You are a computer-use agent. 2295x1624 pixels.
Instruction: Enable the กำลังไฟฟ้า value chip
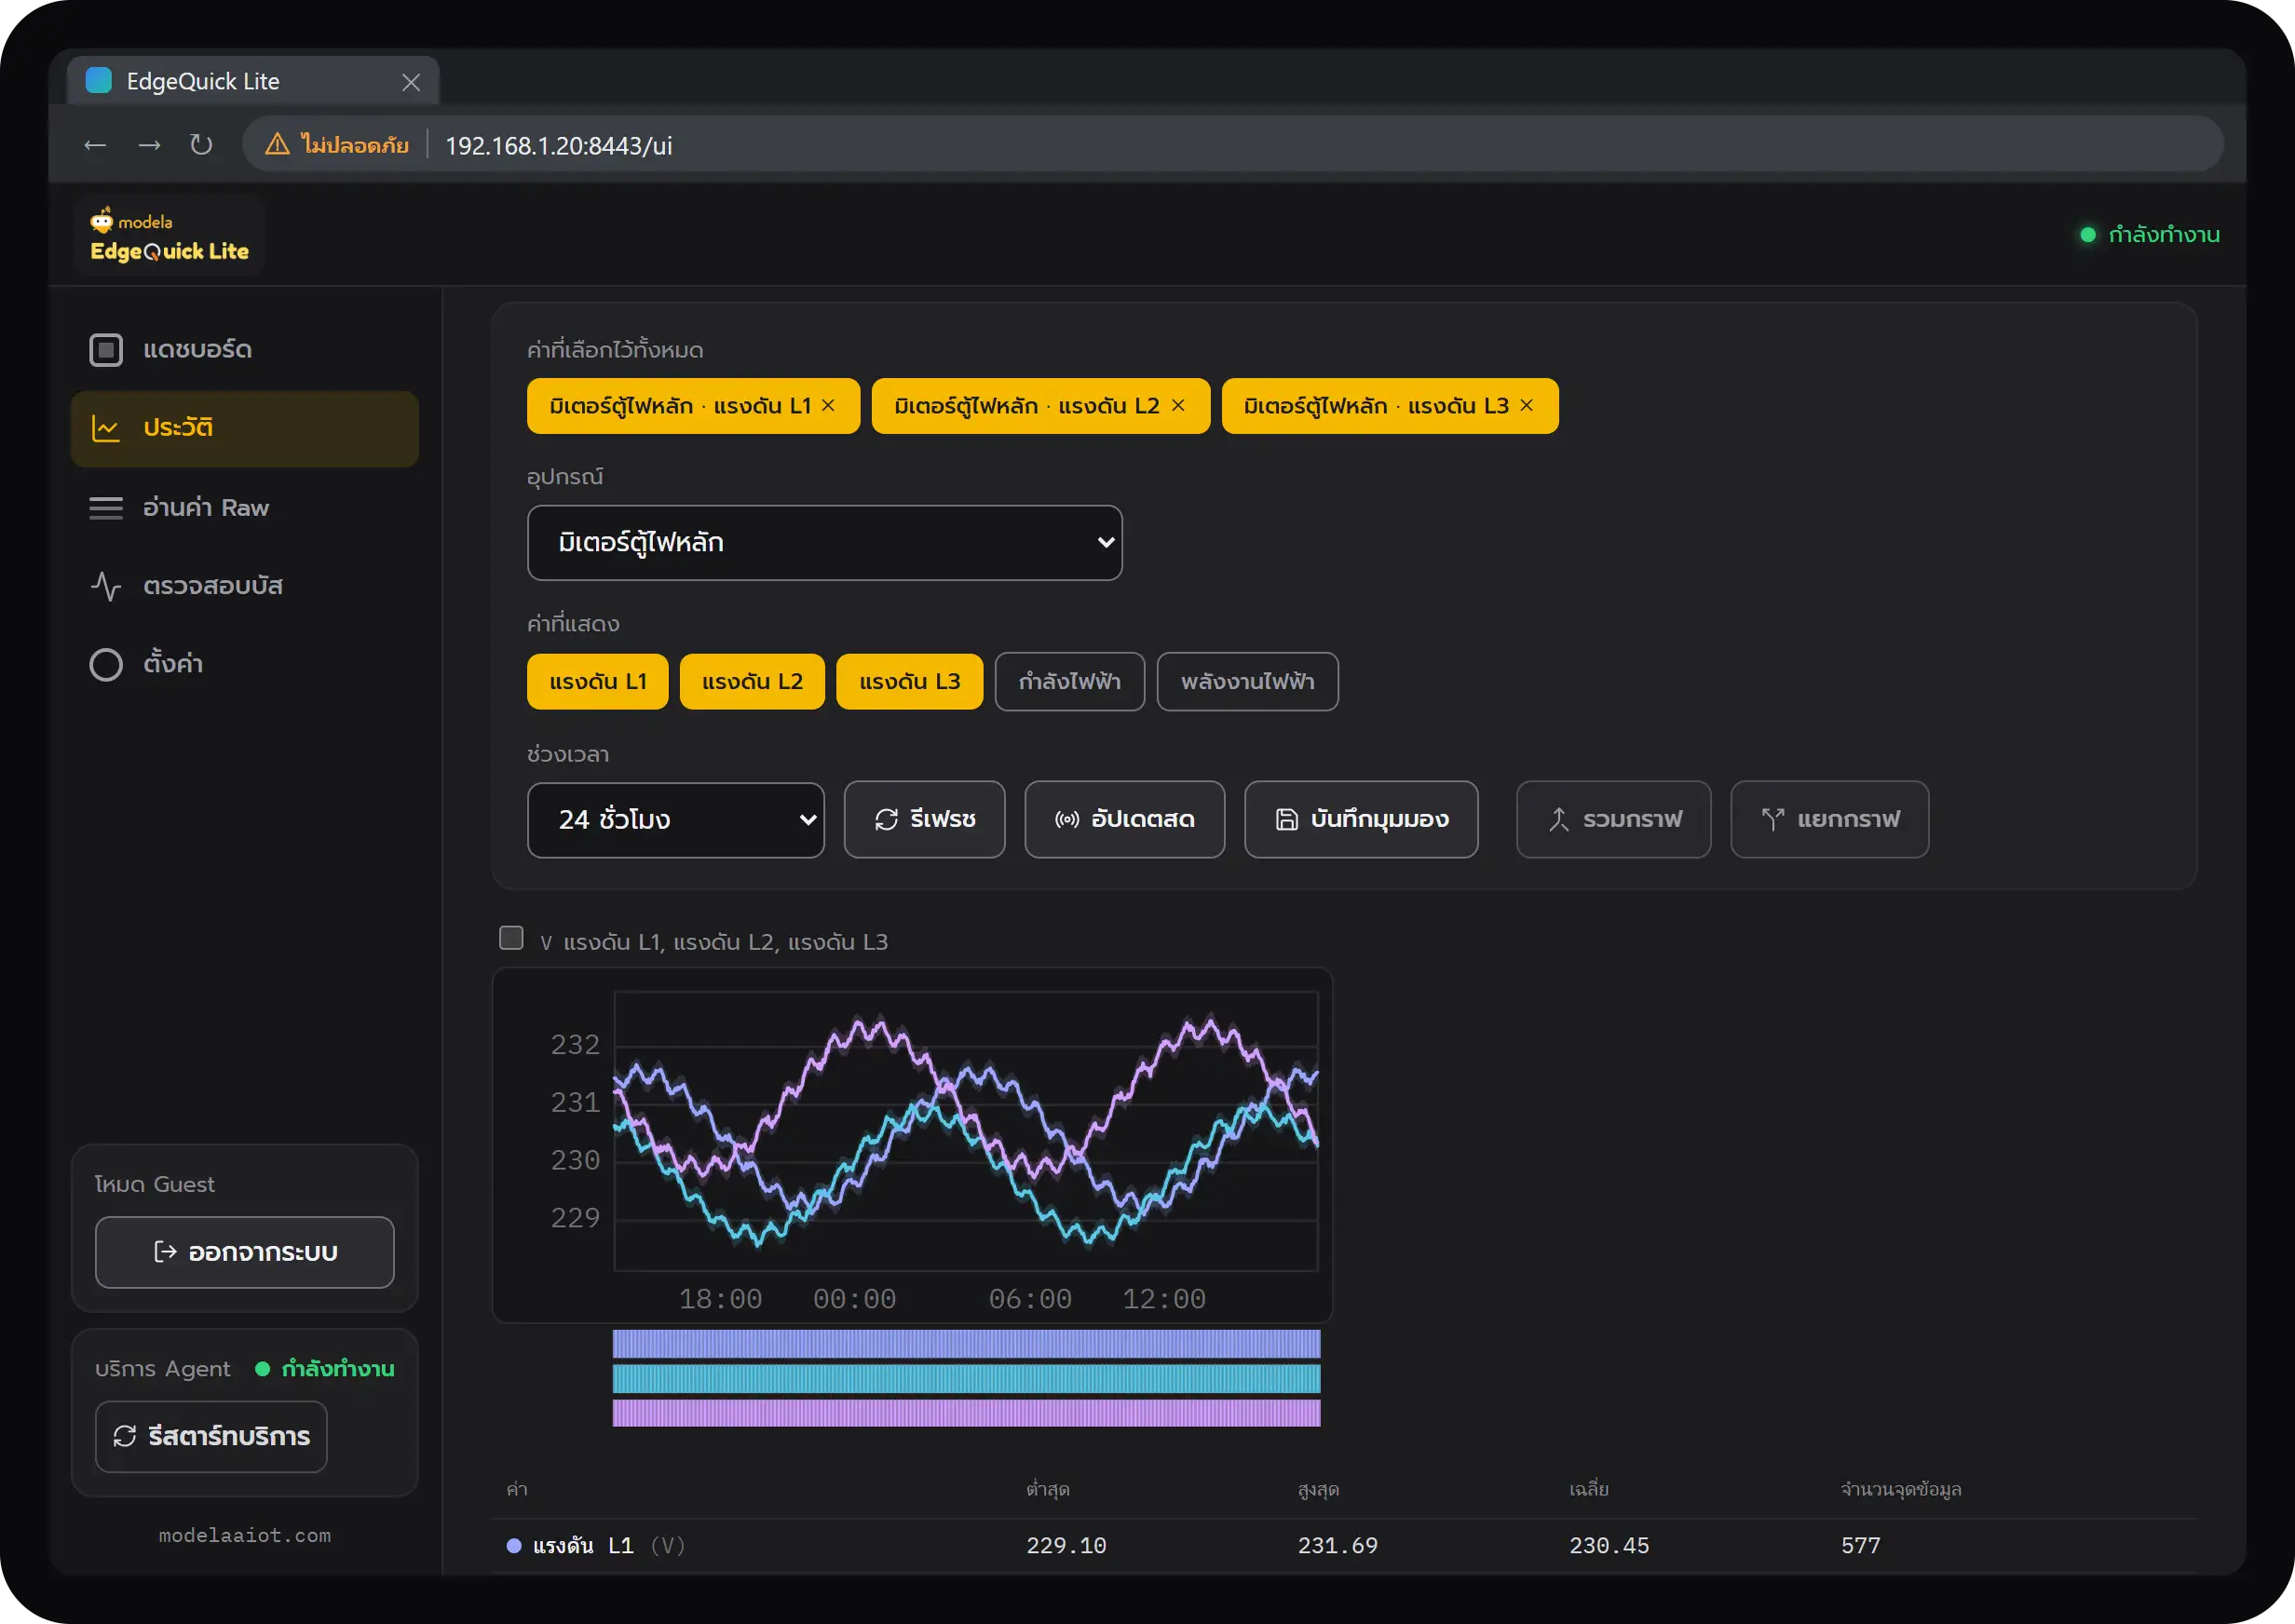[x=1069, y=682]
